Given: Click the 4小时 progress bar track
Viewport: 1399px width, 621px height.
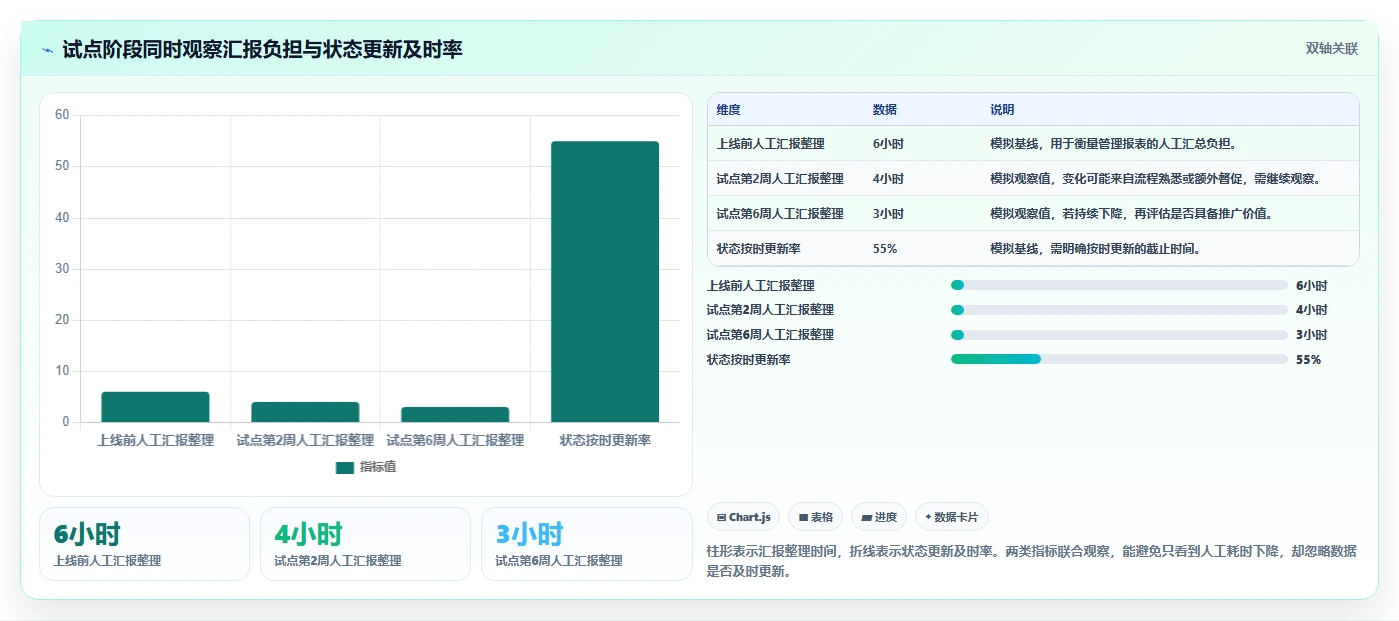Looking at the screenshot, I should tap(1119, 310).
